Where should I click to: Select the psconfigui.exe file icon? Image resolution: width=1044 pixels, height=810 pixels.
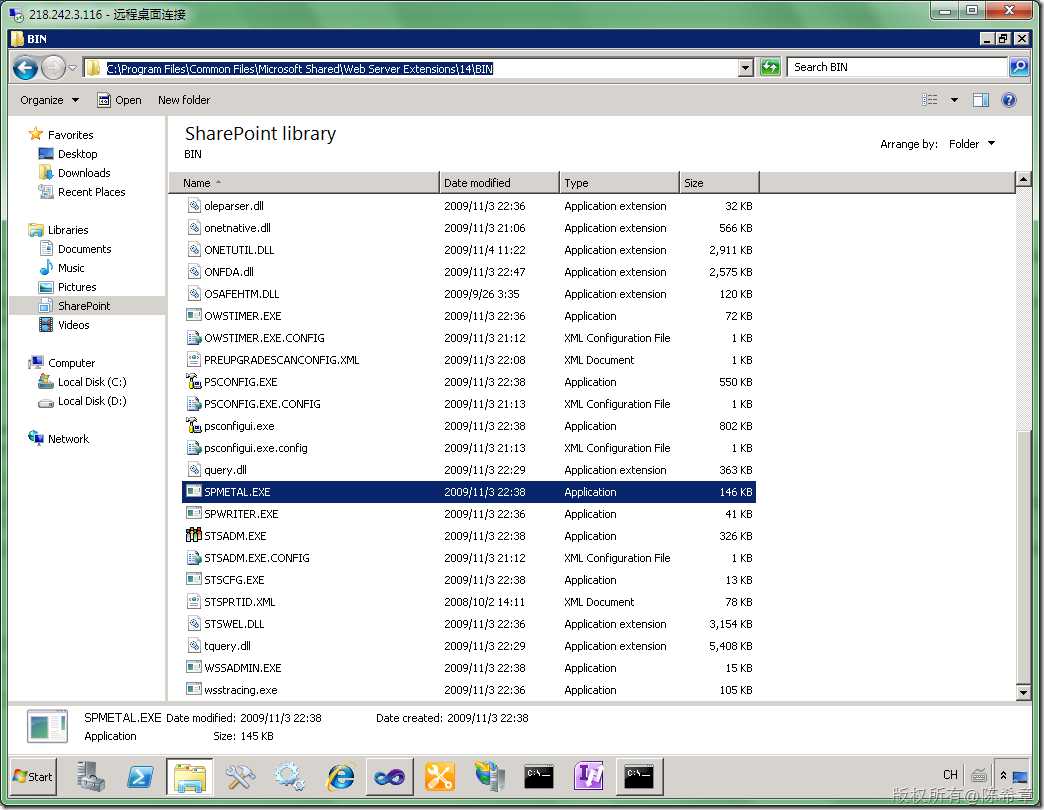(x=193, y=425)
